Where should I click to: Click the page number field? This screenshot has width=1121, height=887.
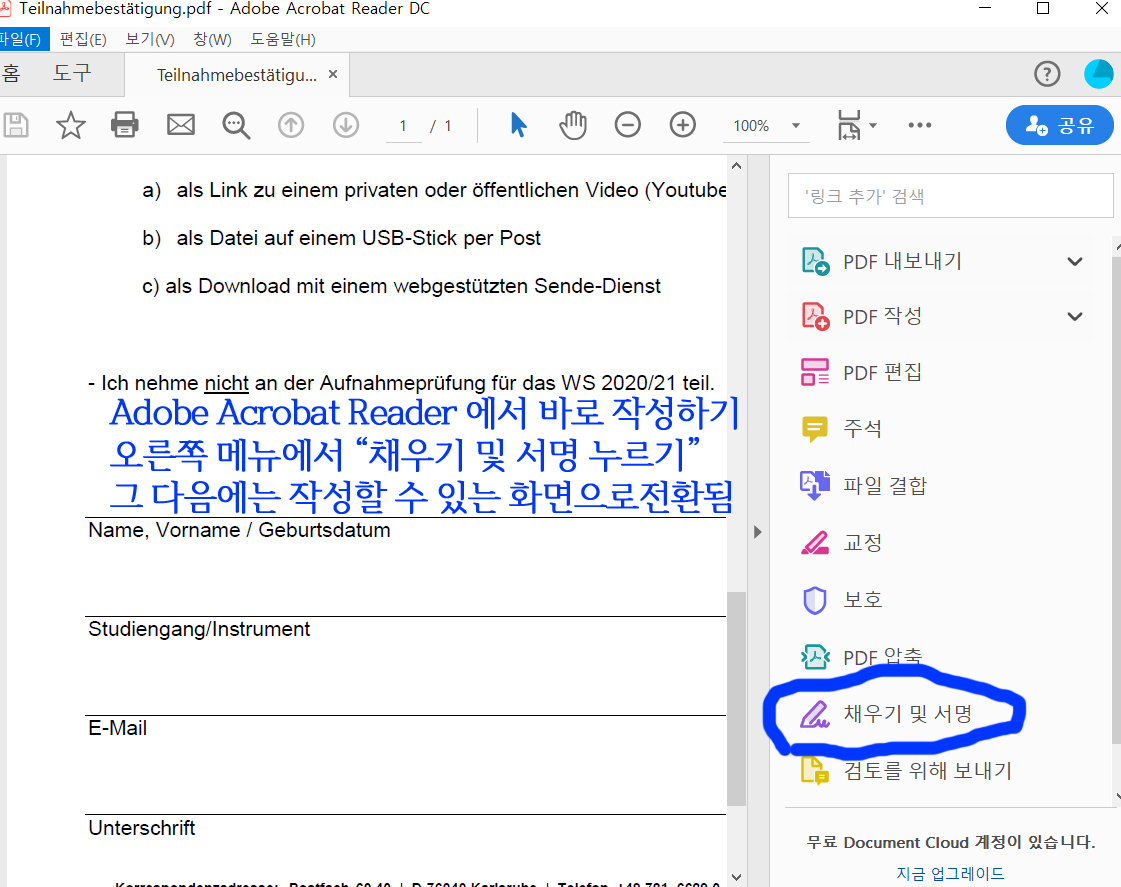pos(404,126)
